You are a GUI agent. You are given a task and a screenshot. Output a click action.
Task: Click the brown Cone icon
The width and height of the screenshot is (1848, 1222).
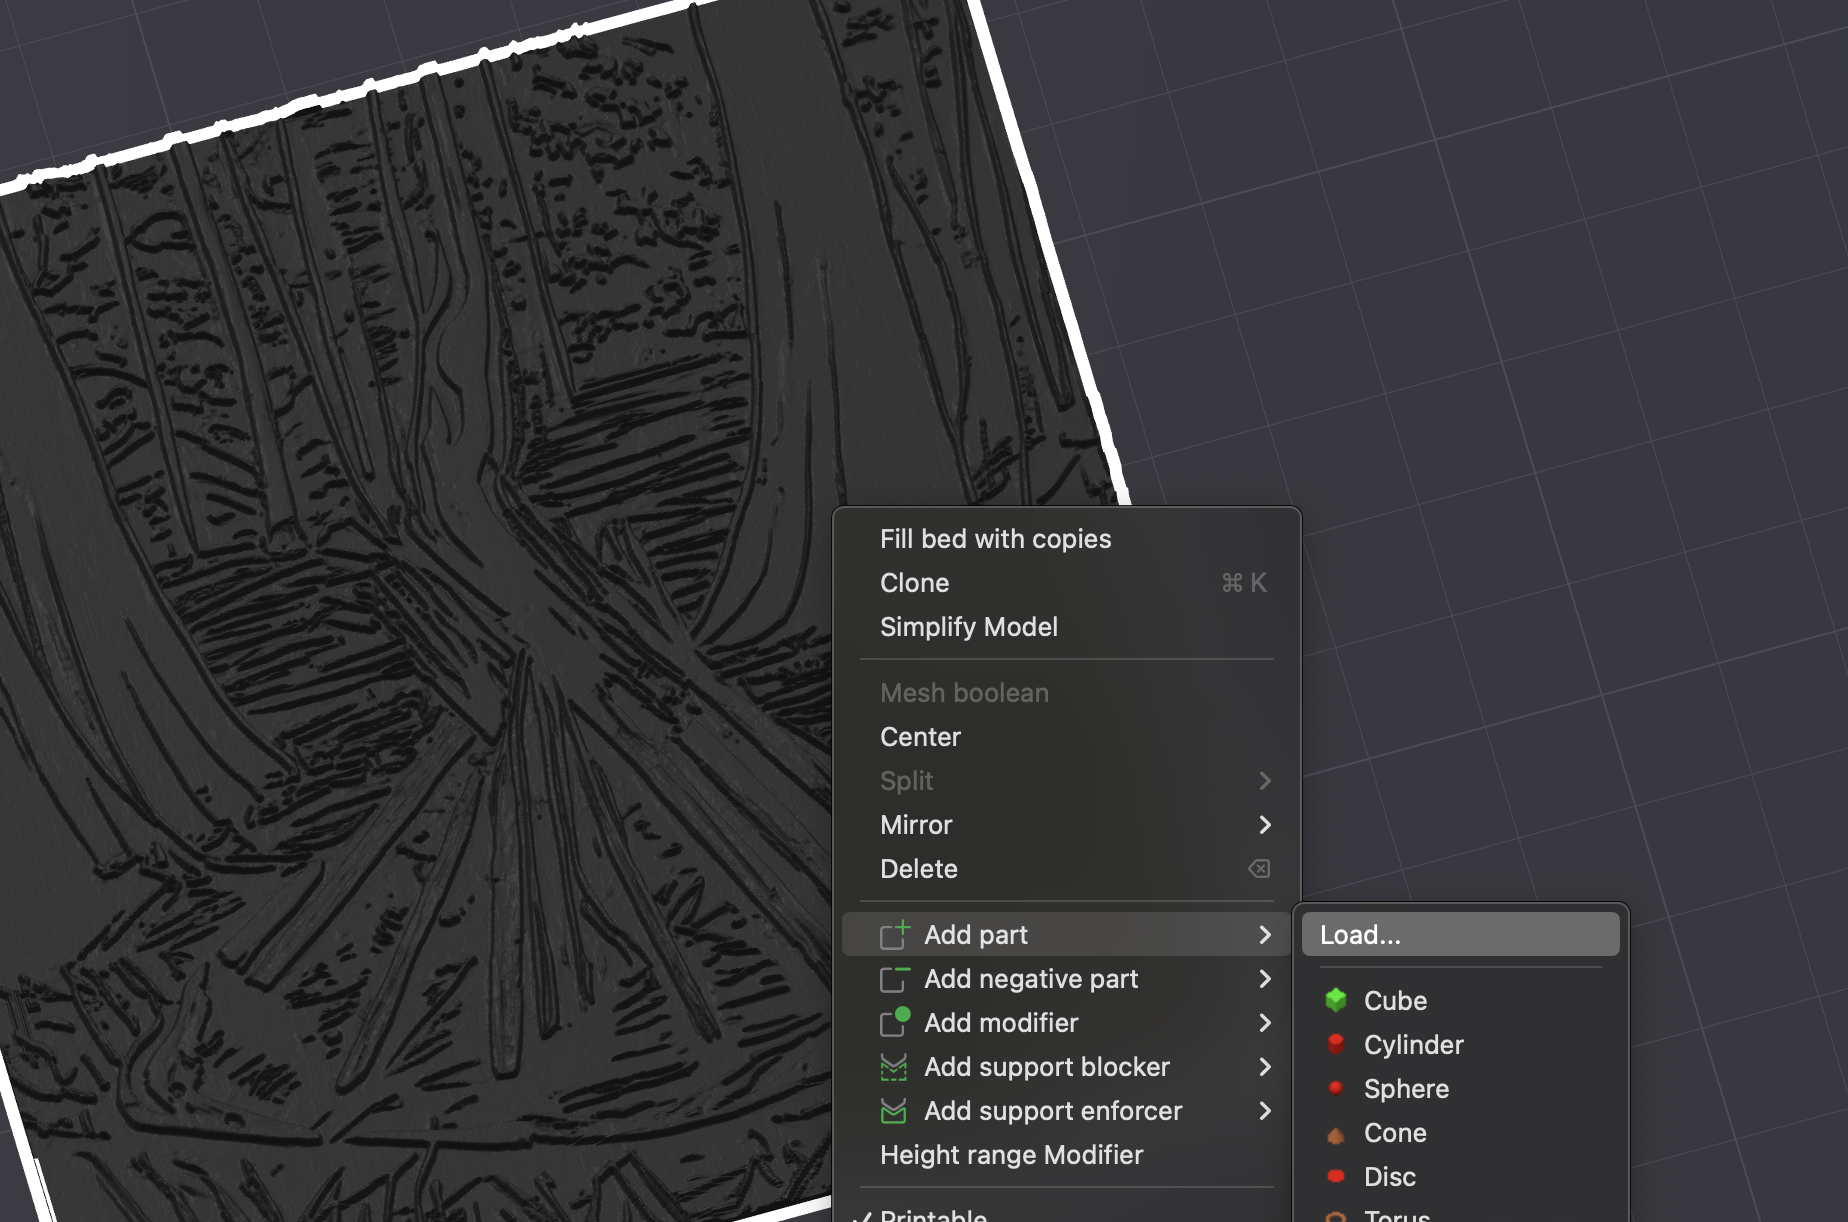pyautogui.click(x=1336, y=1134)
